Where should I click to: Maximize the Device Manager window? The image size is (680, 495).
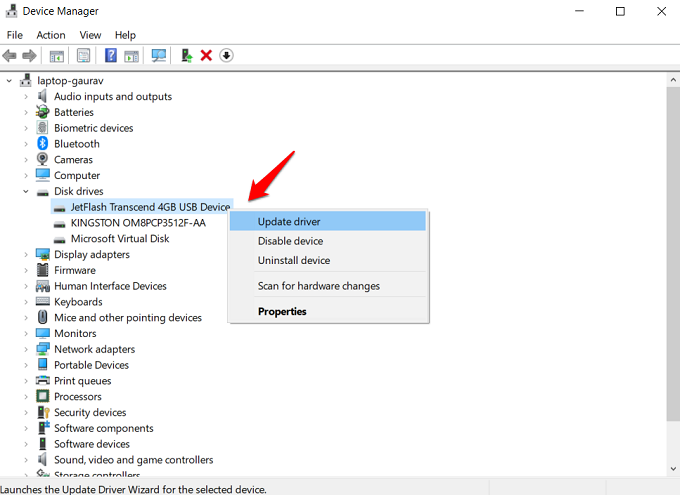[621, 11]
